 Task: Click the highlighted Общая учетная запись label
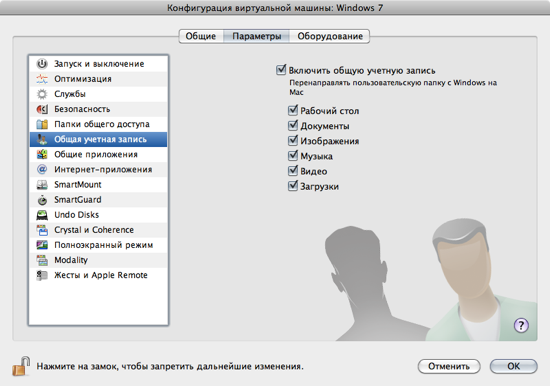[x=100, y=139]
